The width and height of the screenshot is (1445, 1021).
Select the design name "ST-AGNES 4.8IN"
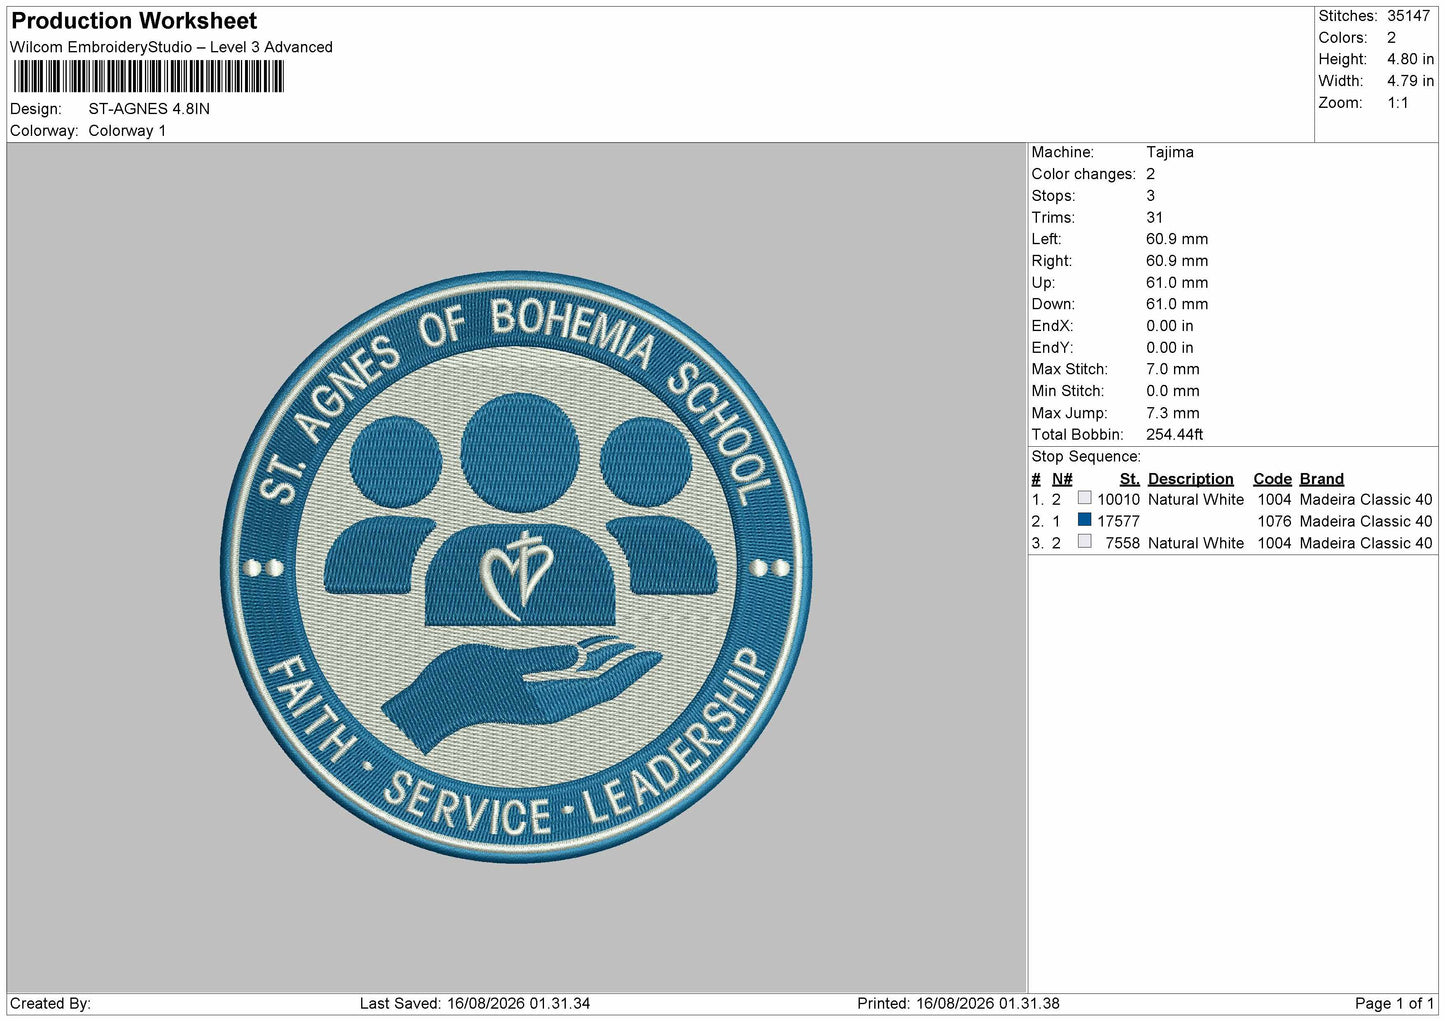pos(149,109)
